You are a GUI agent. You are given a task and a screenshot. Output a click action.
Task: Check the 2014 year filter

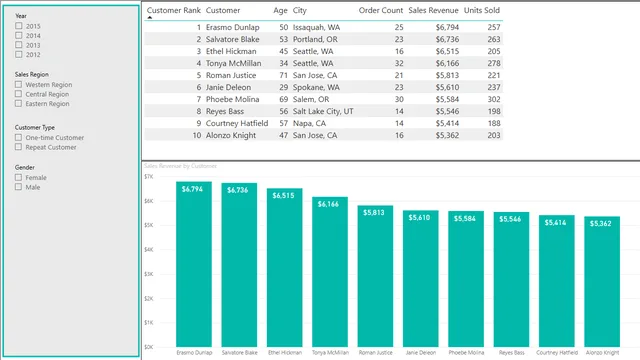[x=19, y=36]
